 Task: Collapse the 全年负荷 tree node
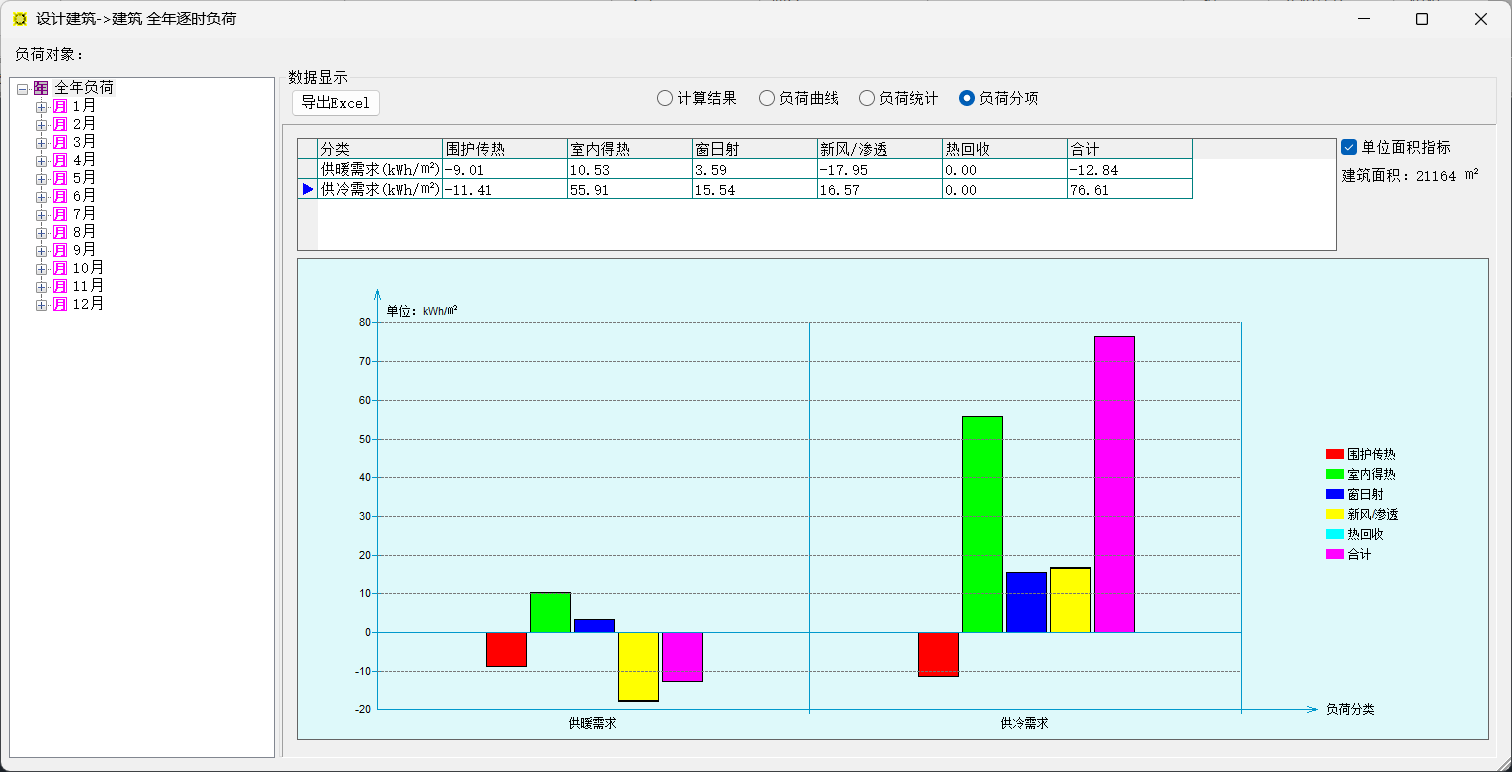coord(23,89)
